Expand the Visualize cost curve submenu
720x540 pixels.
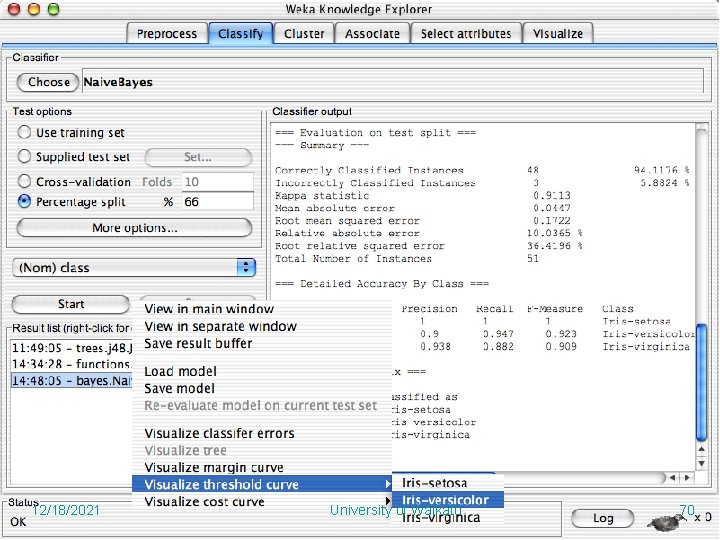[262, 501]
